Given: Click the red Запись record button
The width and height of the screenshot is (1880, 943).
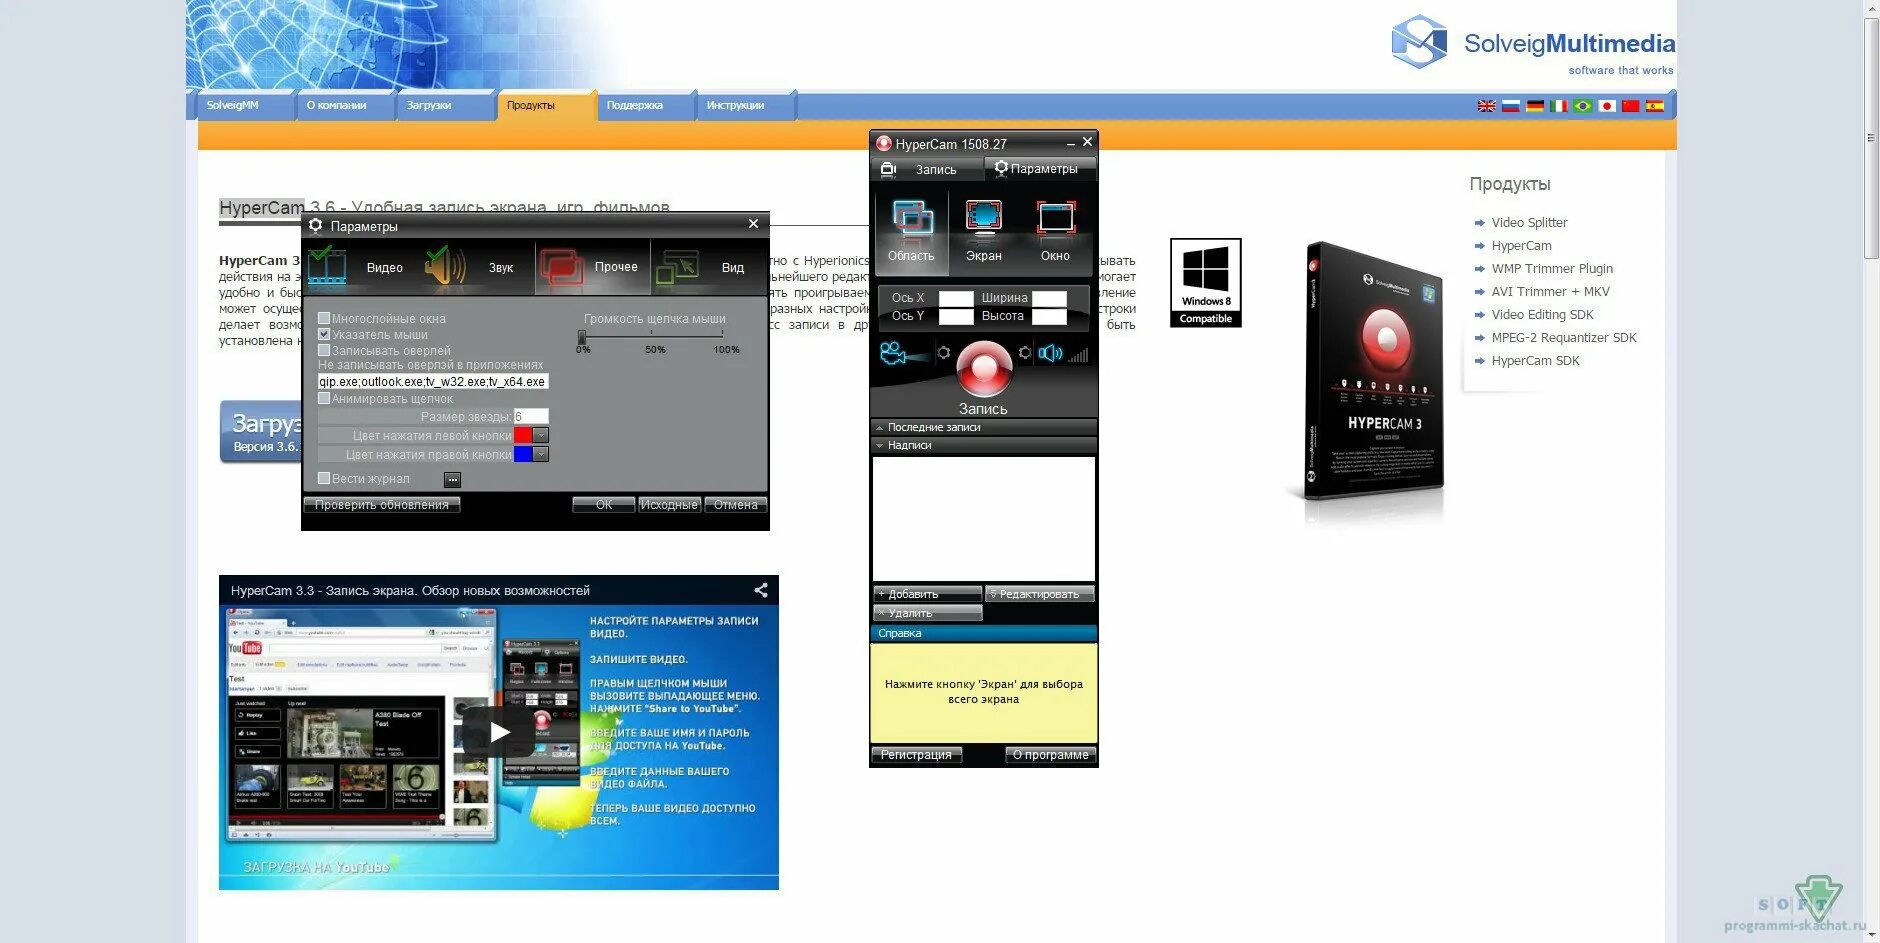Looking at the screenshot, I should (x=984, y=369).
